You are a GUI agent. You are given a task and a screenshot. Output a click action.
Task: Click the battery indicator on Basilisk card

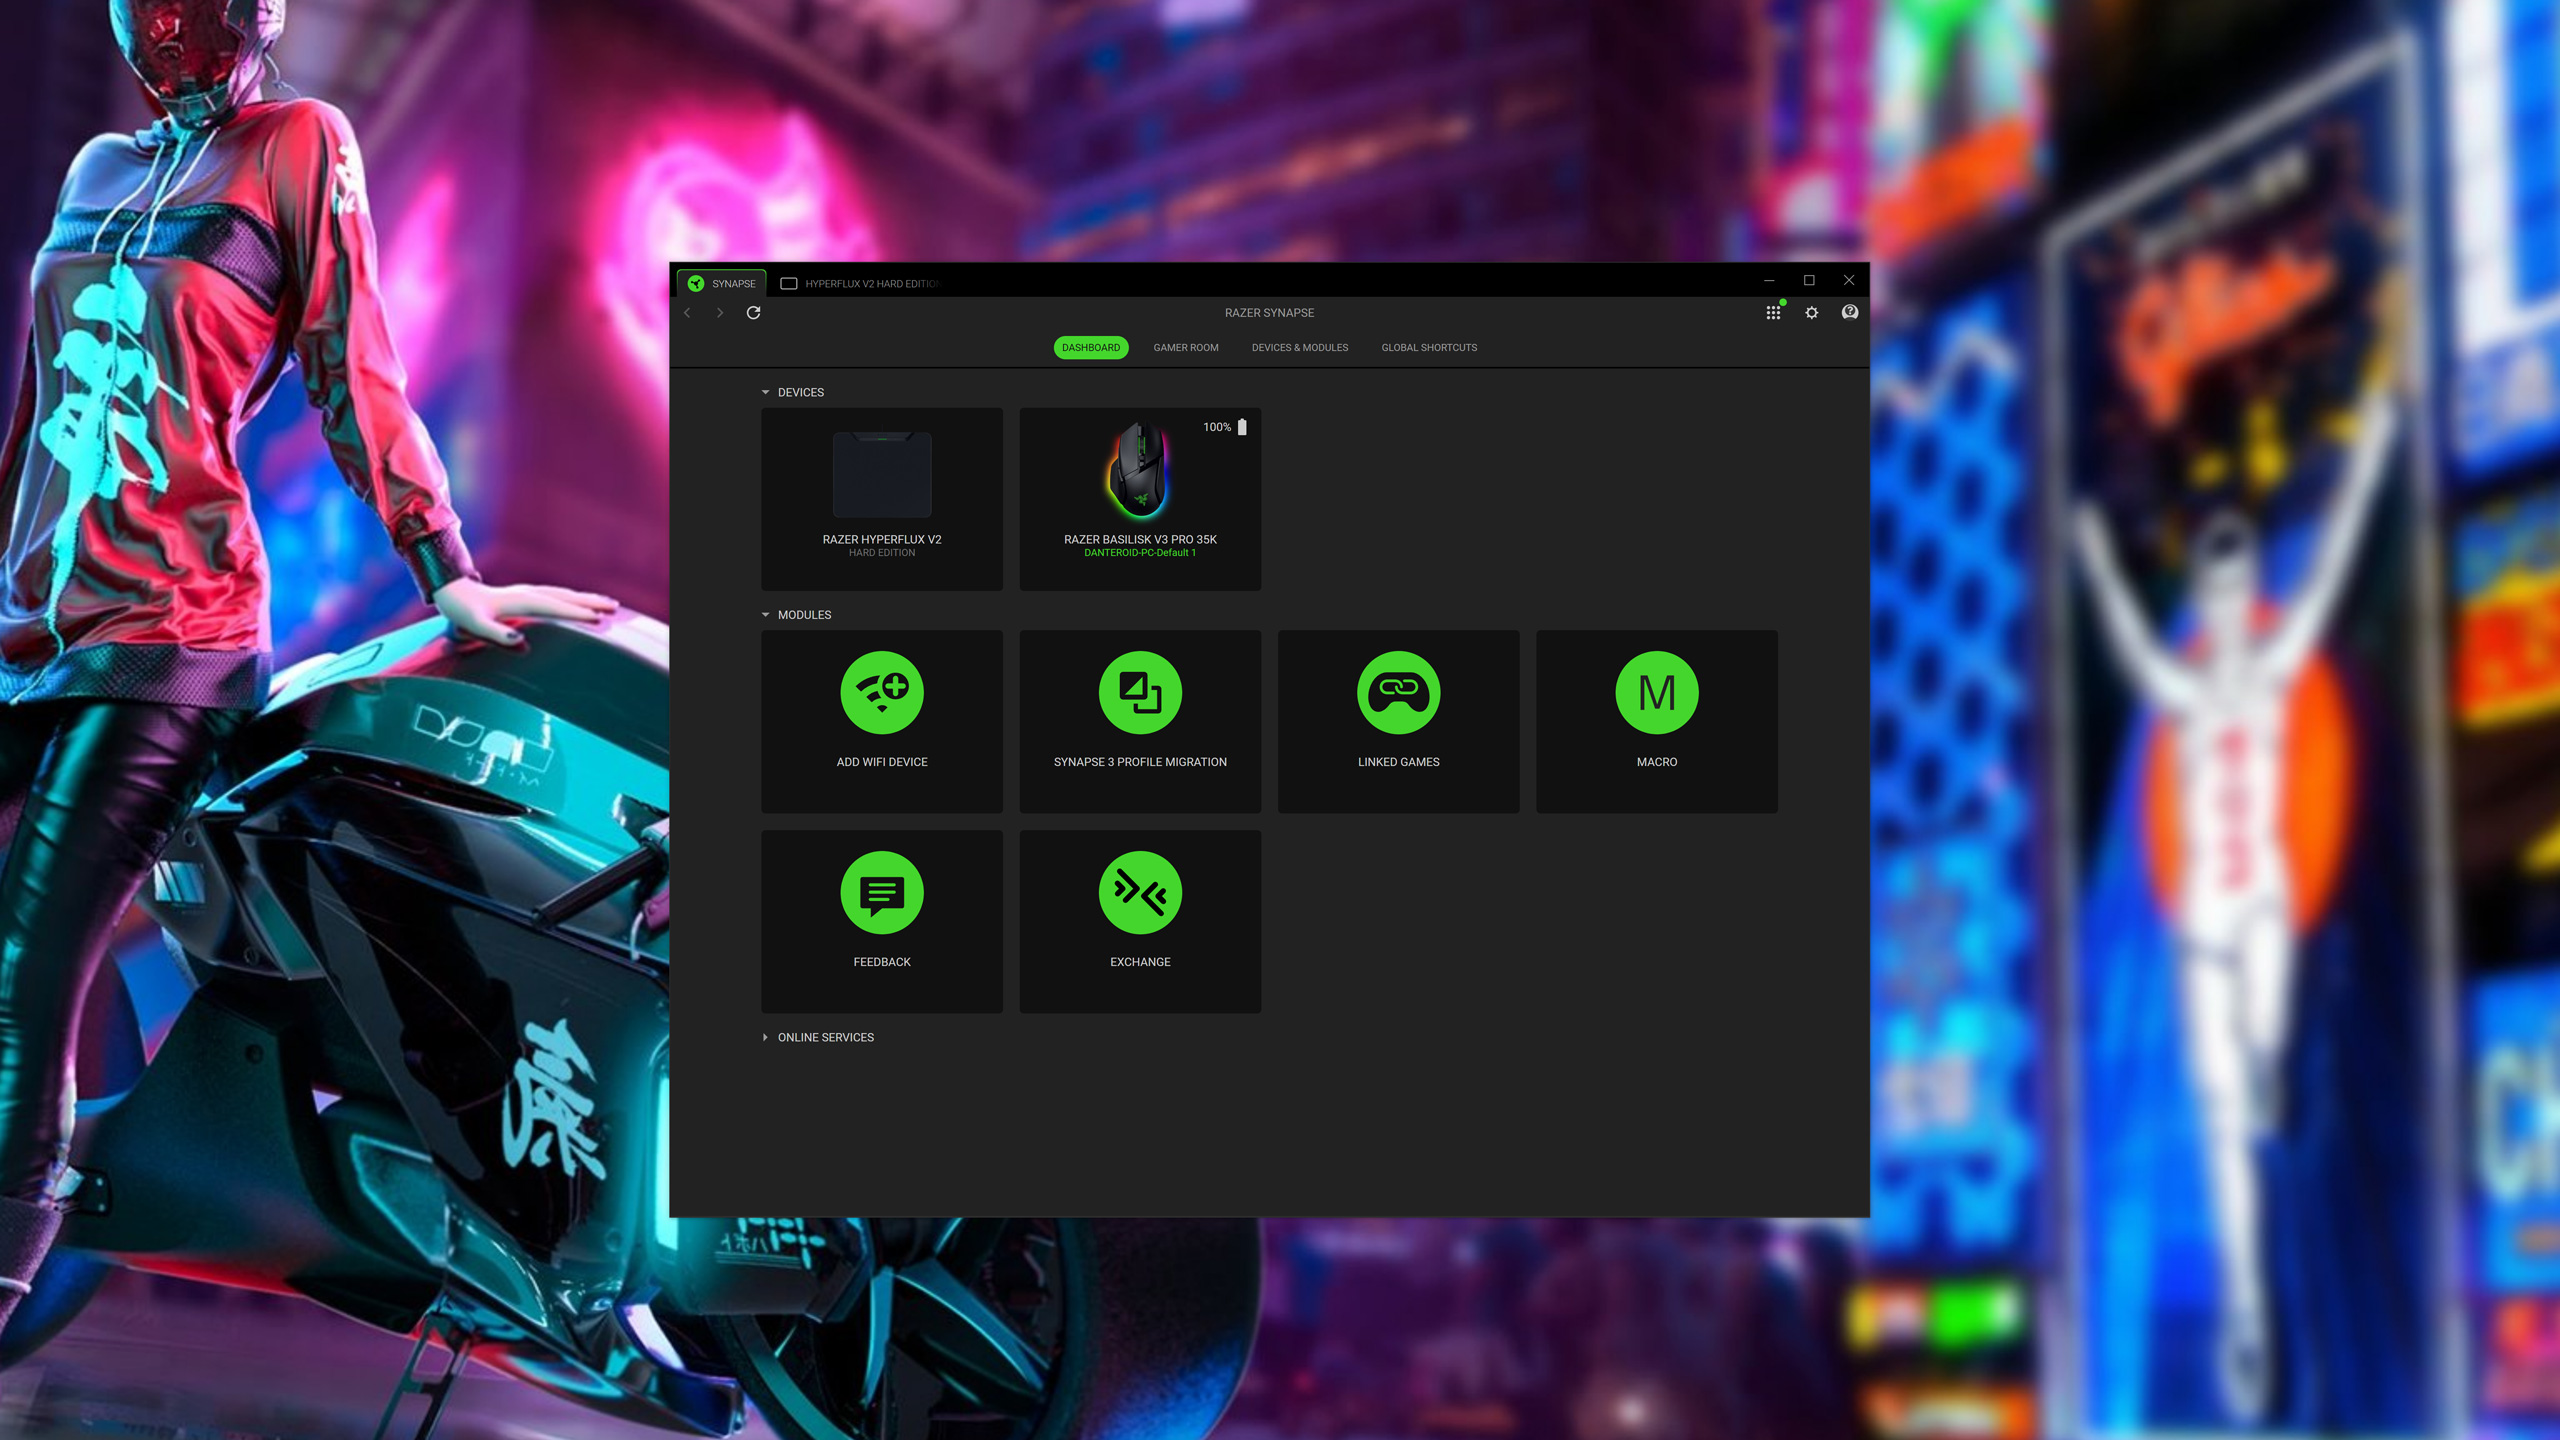[1242, 427]
